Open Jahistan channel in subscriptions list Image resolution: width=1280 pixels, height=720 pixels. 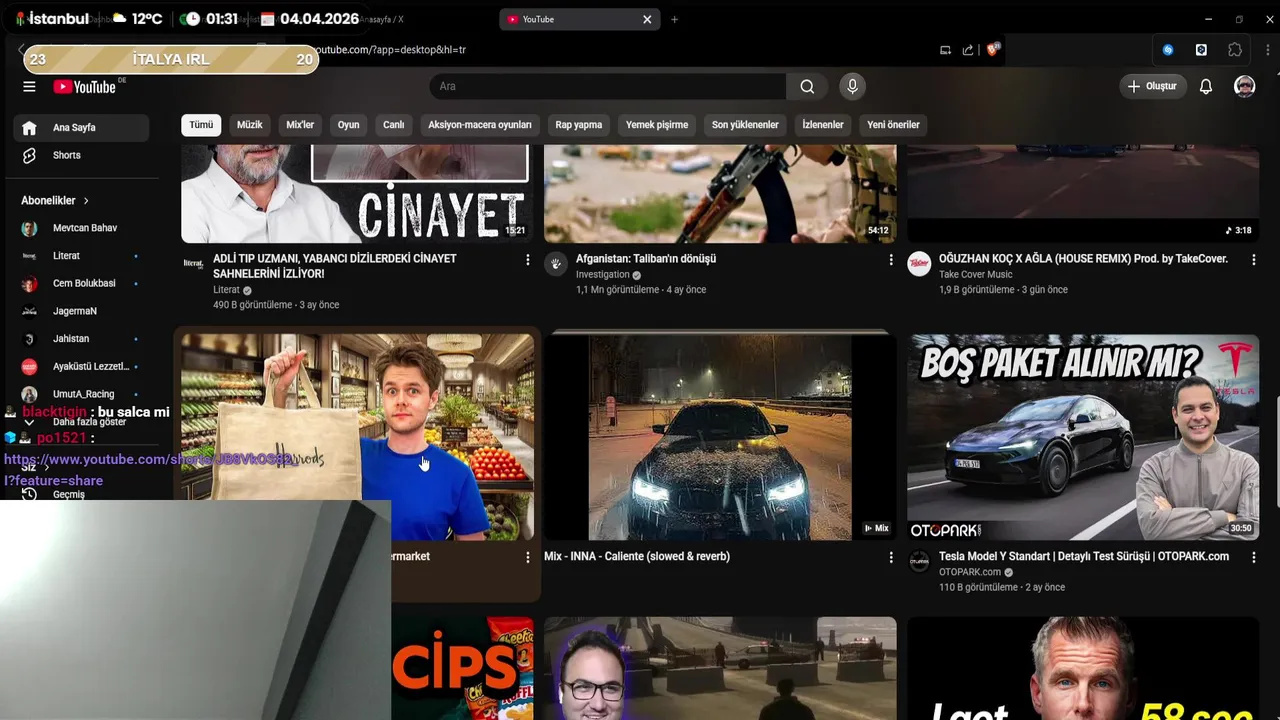tap(81, 339)
